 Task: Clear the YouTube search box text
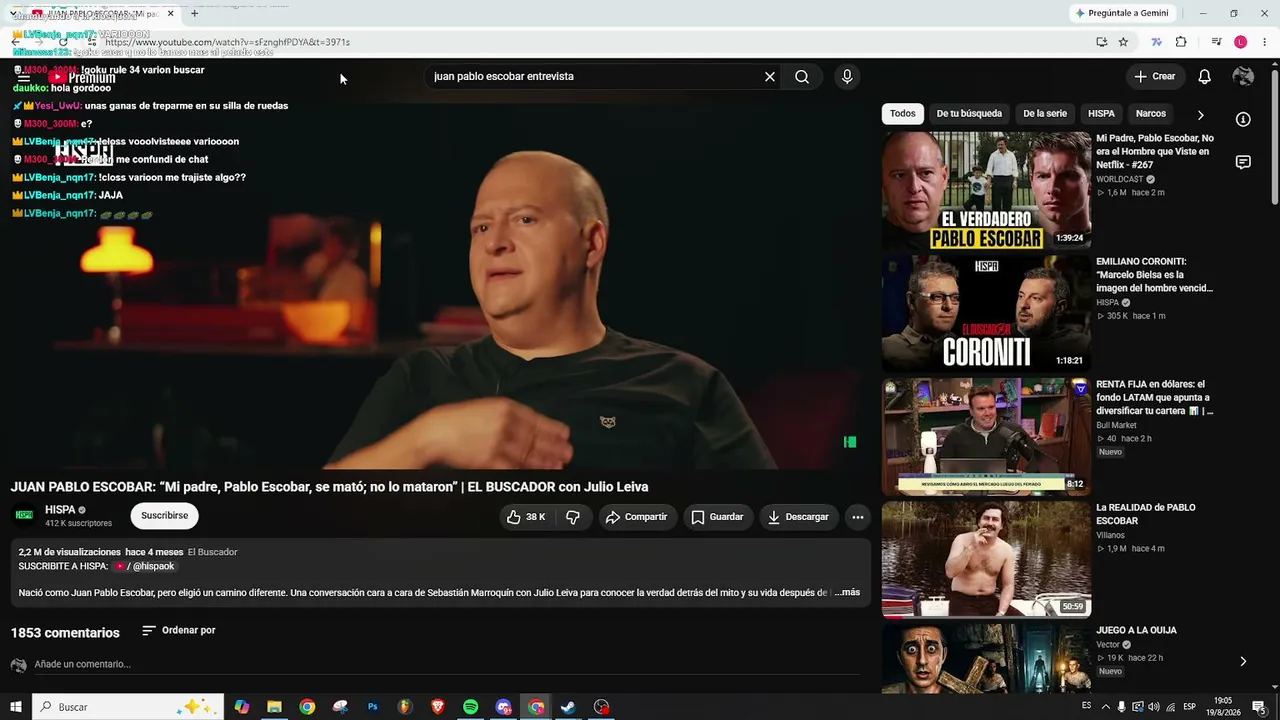pyautogui.click(x=770, y=77)
